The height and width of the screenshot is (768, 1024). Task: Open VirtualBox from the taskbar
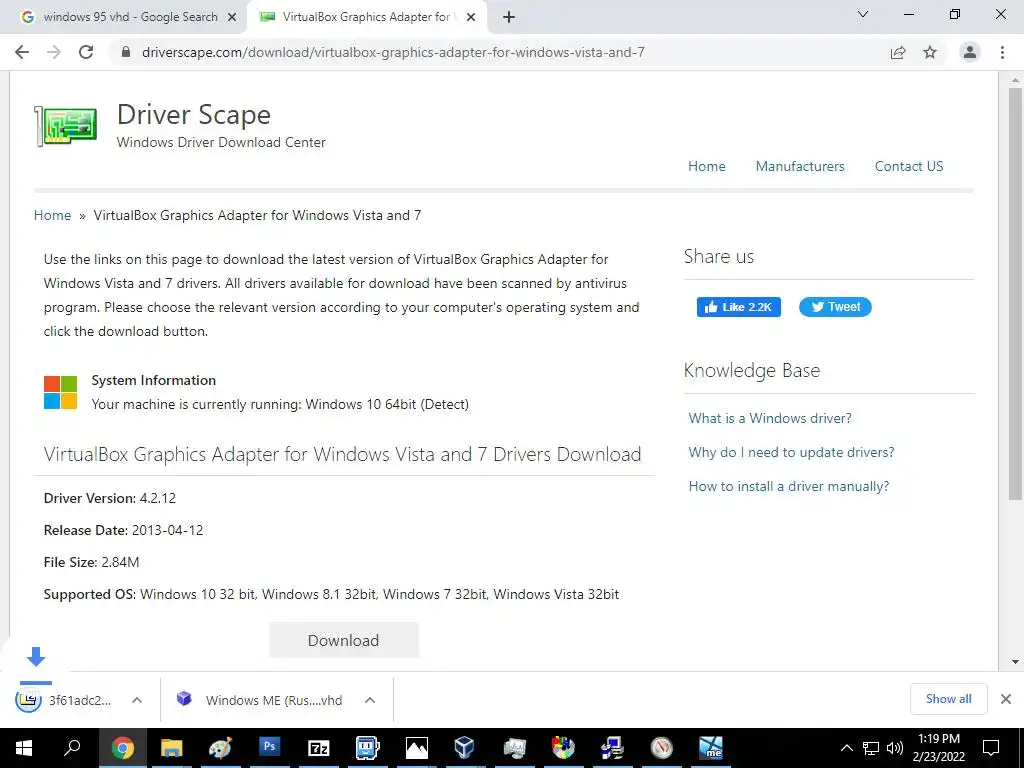(x=464, y=748)
